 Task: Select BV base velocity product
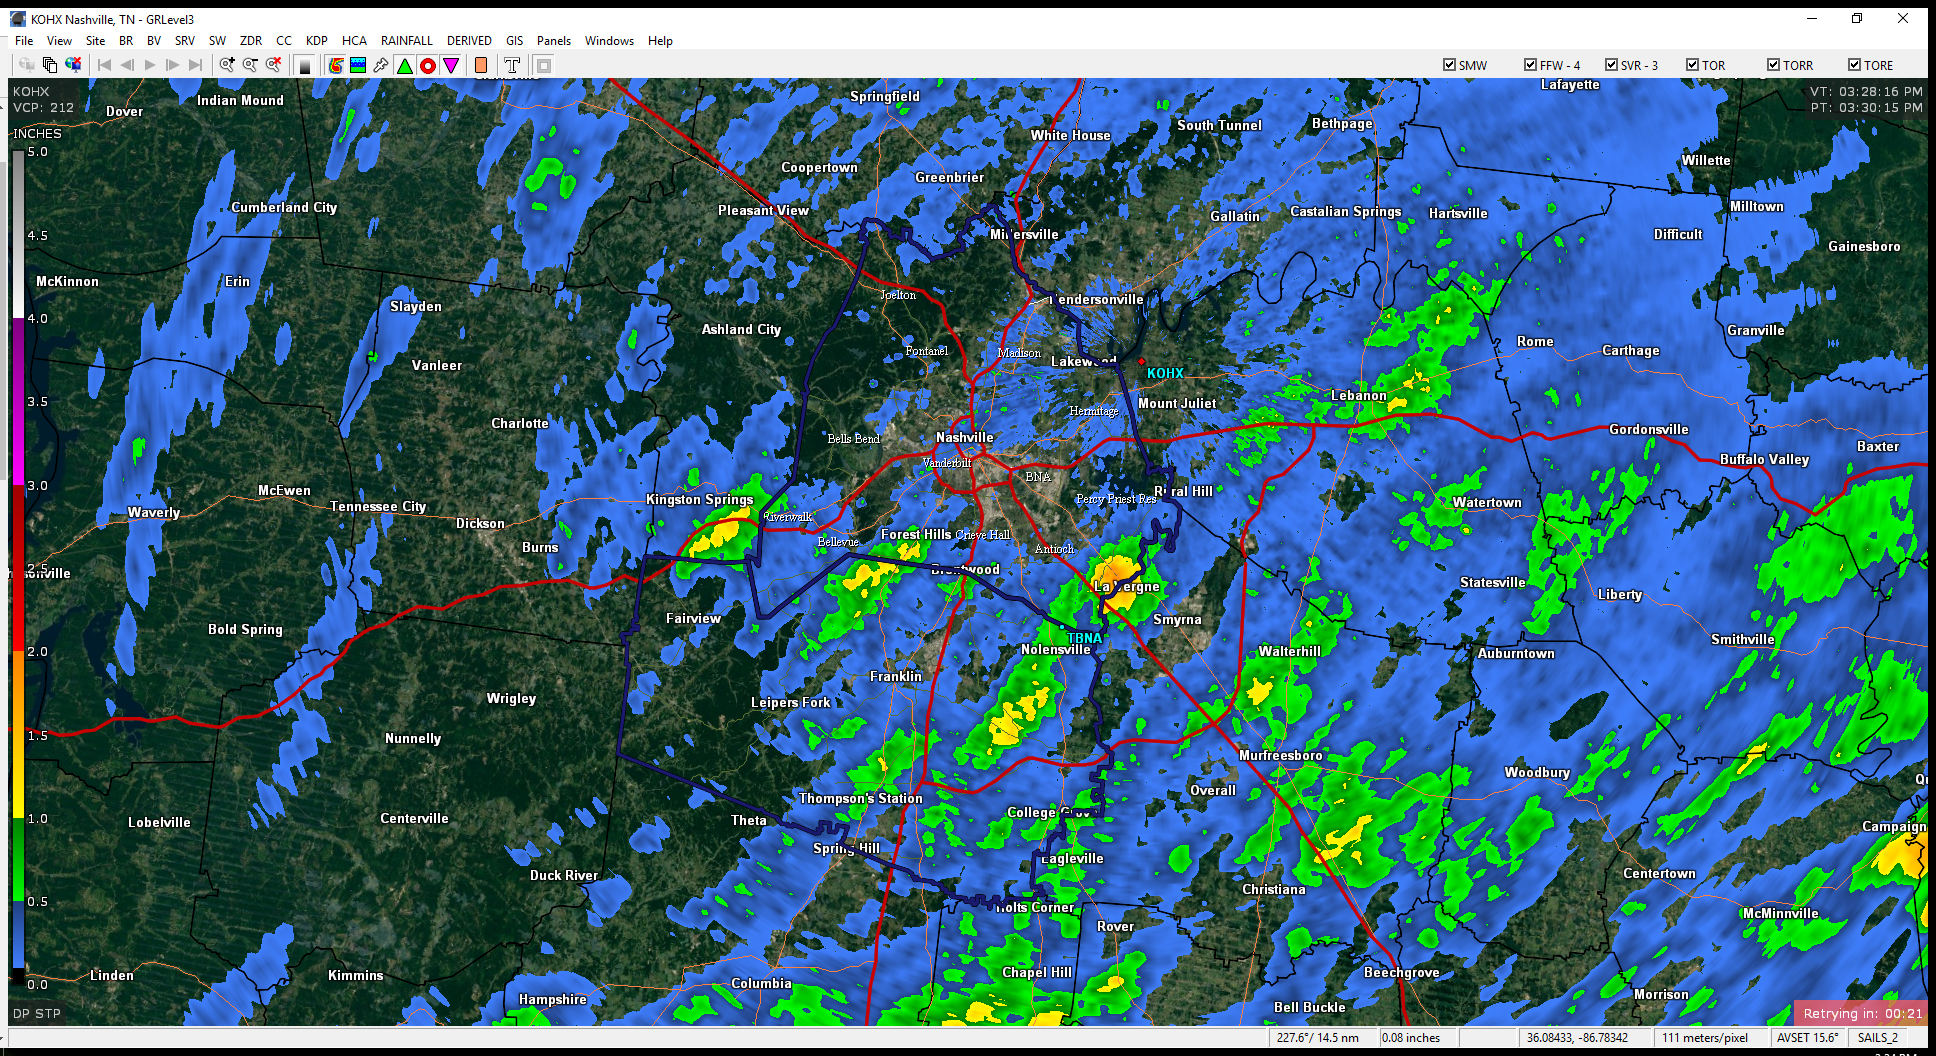(x=154, y=41)
